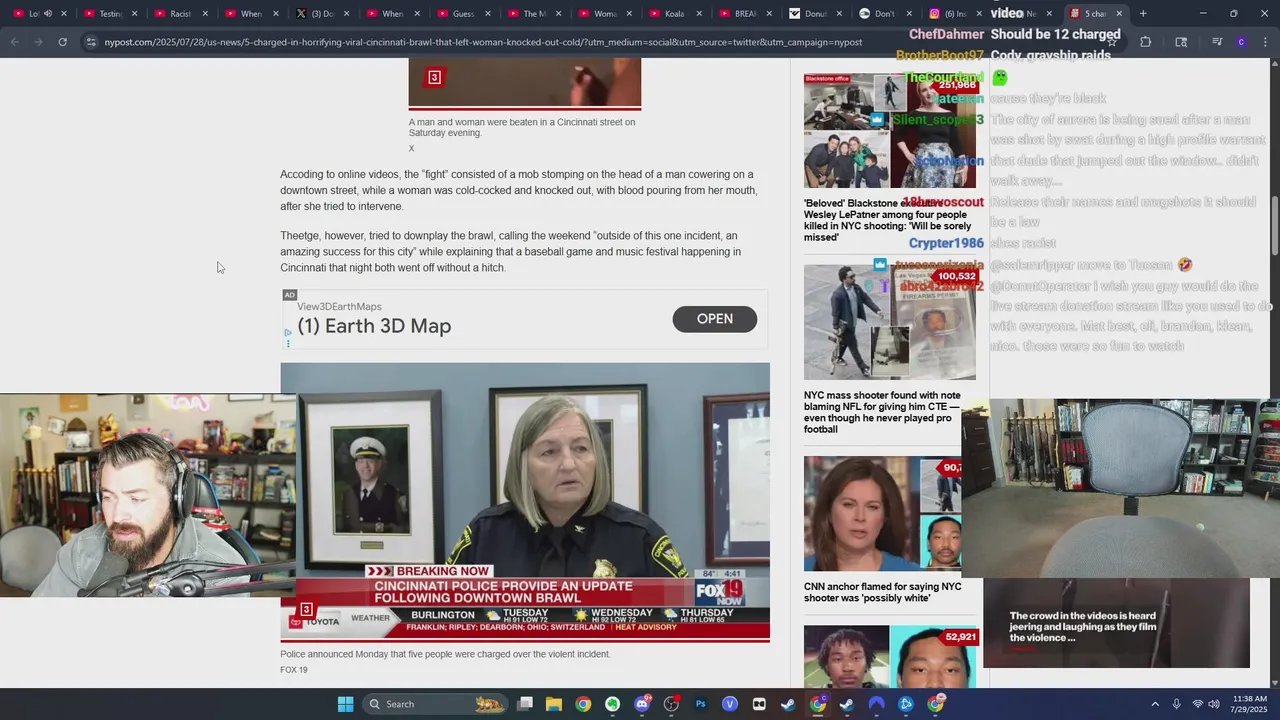Screen dimensions: 1280x720
Task: Click the '(1) Earth 3D Map' ad title
Action: tap(374, 326)
